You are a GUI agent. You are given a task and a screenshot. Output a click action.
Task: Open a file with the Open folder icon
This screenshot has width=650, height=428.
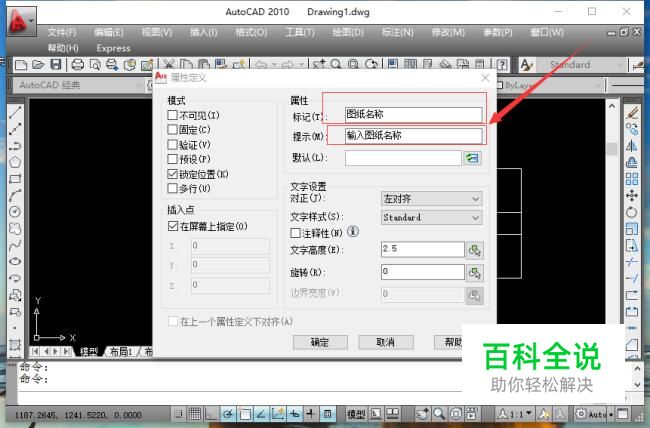38,65
